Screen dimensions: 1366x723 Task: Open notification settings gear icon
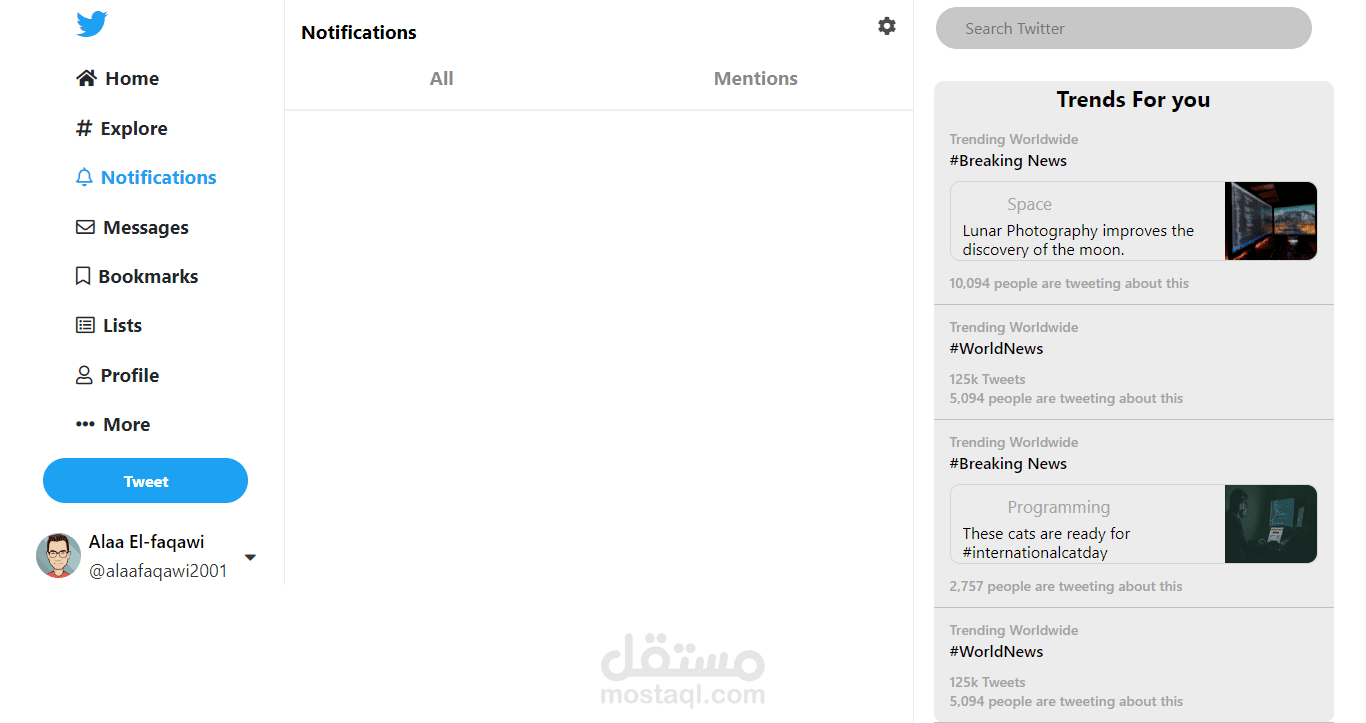tap(887, 26)
